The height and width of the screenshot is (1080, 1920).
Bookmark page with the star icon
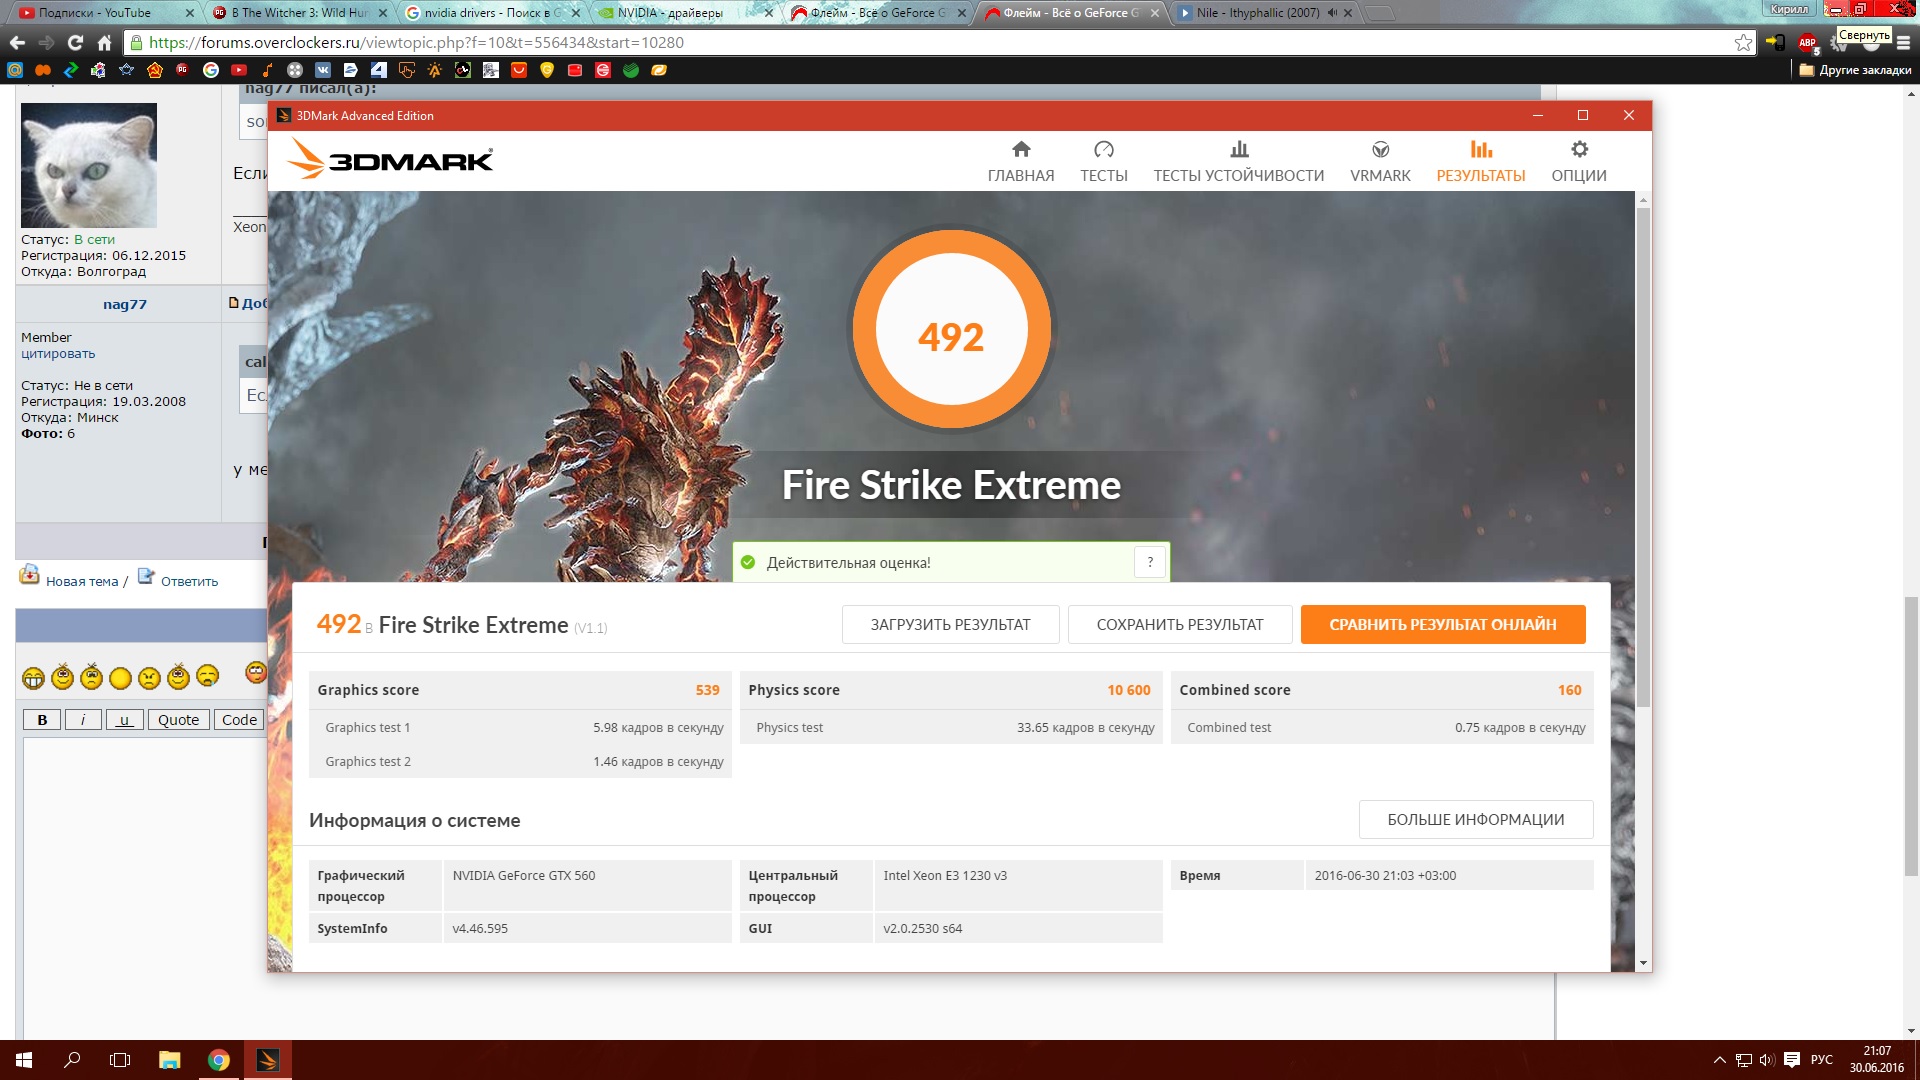[x=1743, y=42]
